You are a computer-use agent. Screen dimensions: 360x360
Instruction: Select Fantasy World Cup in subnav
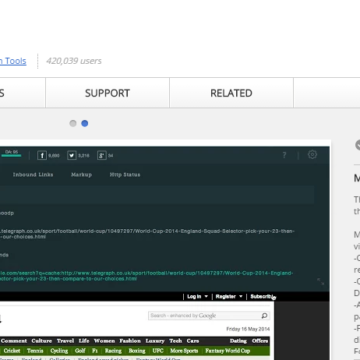point(228,351)
